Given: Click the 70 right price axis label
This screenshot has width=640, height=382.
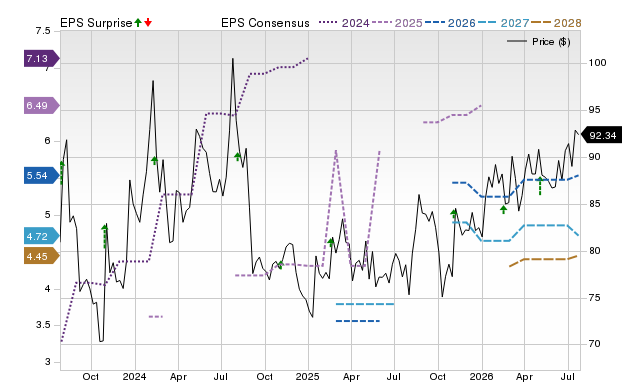Looking at the screenshot, I should [x=594, y=344].
